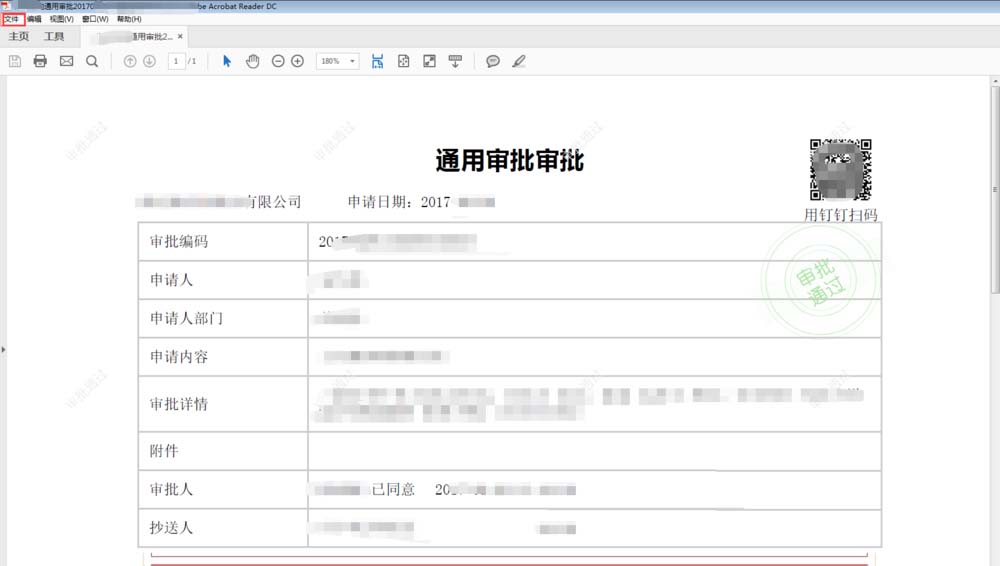Click the scrollbar up arrow

995,82
